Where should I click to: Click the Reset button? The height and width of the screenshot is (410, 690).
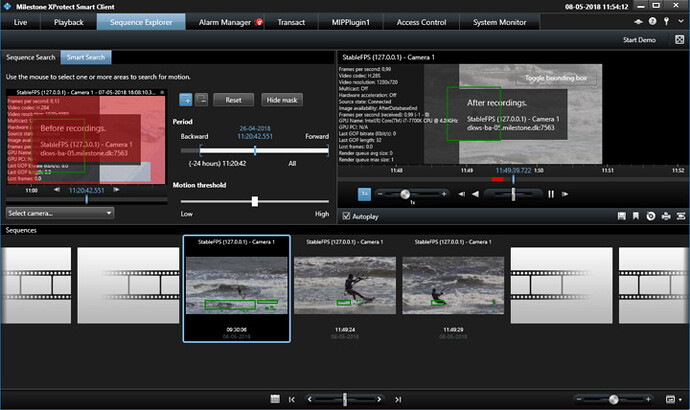pos(234,100)
